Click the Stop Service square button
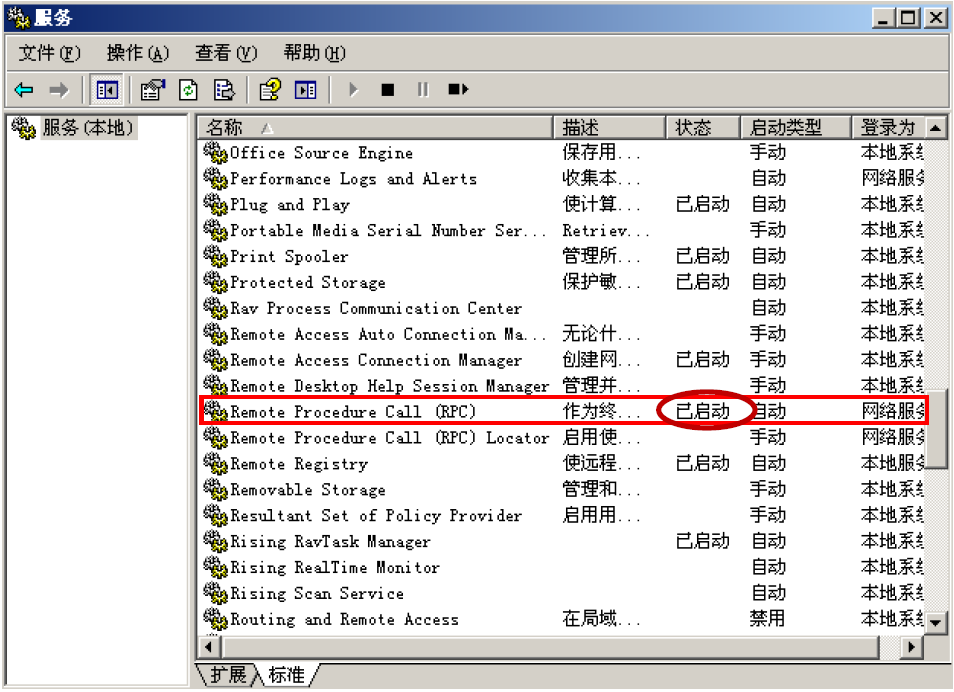 388,91
